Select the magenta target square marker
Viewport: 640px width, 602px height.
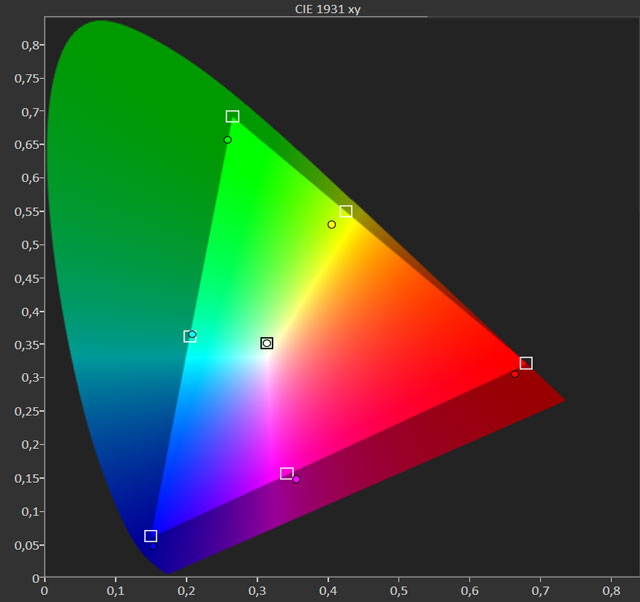click(287, 473)
